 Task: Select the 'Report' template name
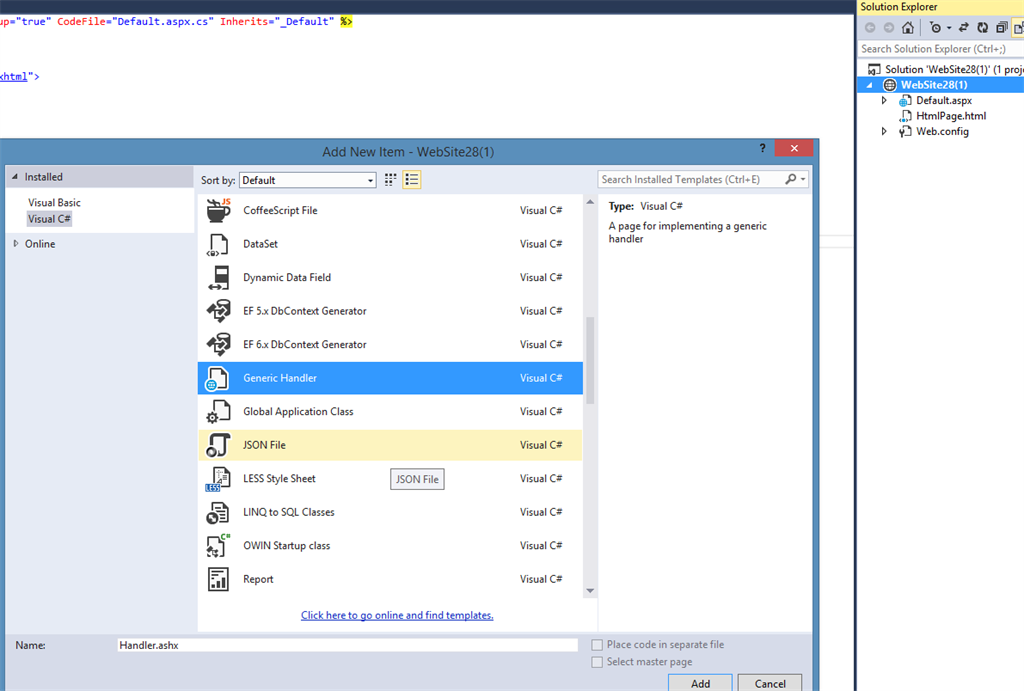[x=258, y=579]
